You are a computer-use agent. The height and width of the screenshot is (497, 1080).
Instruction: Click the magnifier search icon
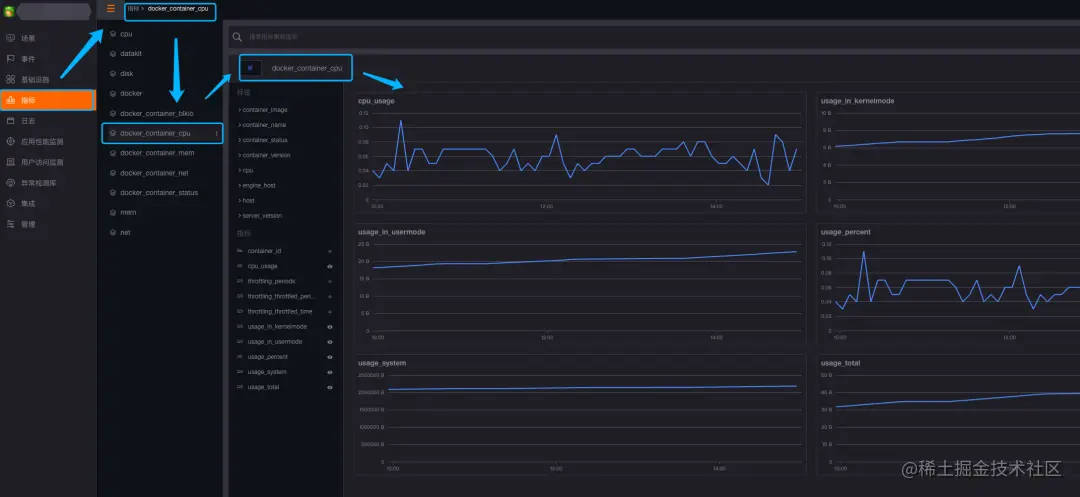[237, 36]
